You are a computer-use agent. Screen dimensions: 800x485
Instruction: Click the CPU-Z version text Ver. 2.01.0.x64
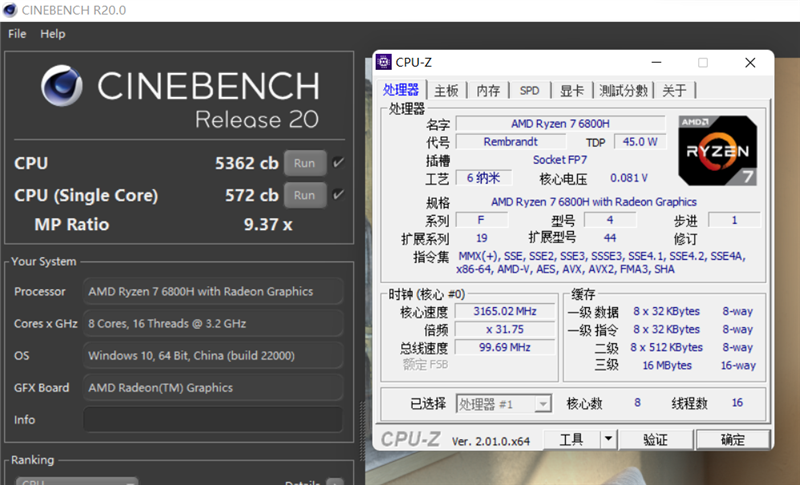pos(491,442)
